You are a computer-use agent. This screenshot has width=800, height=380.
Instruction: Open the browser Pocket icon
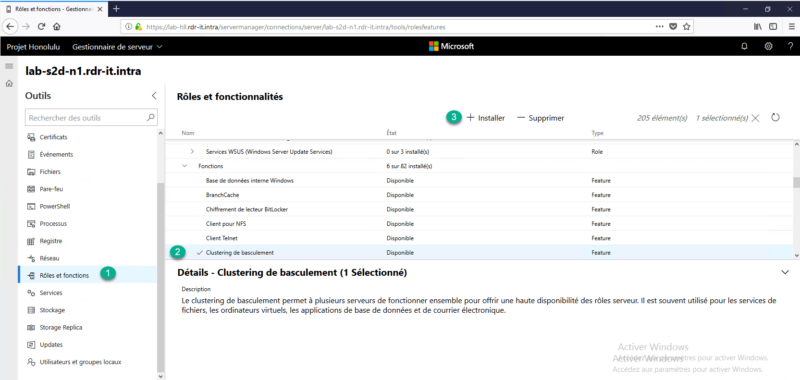click(x=673, y=27)
